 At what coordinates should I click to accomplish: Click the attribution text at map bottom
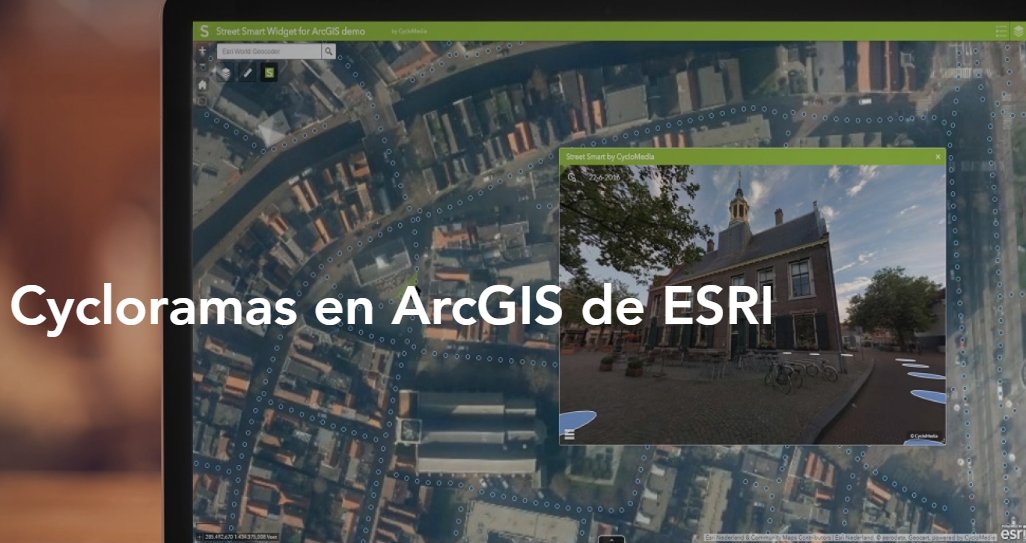coord(851,538)
